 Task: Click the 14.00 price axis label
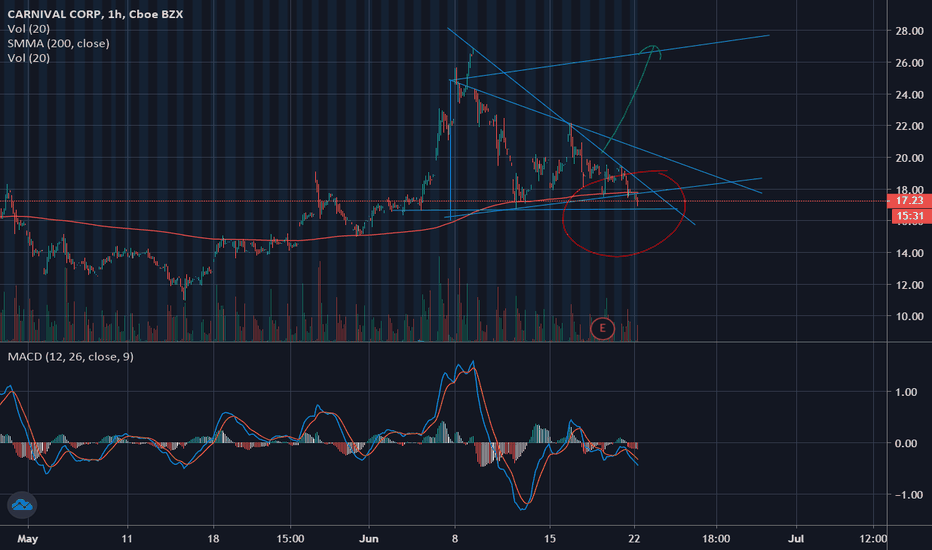(x=909, y=253)
